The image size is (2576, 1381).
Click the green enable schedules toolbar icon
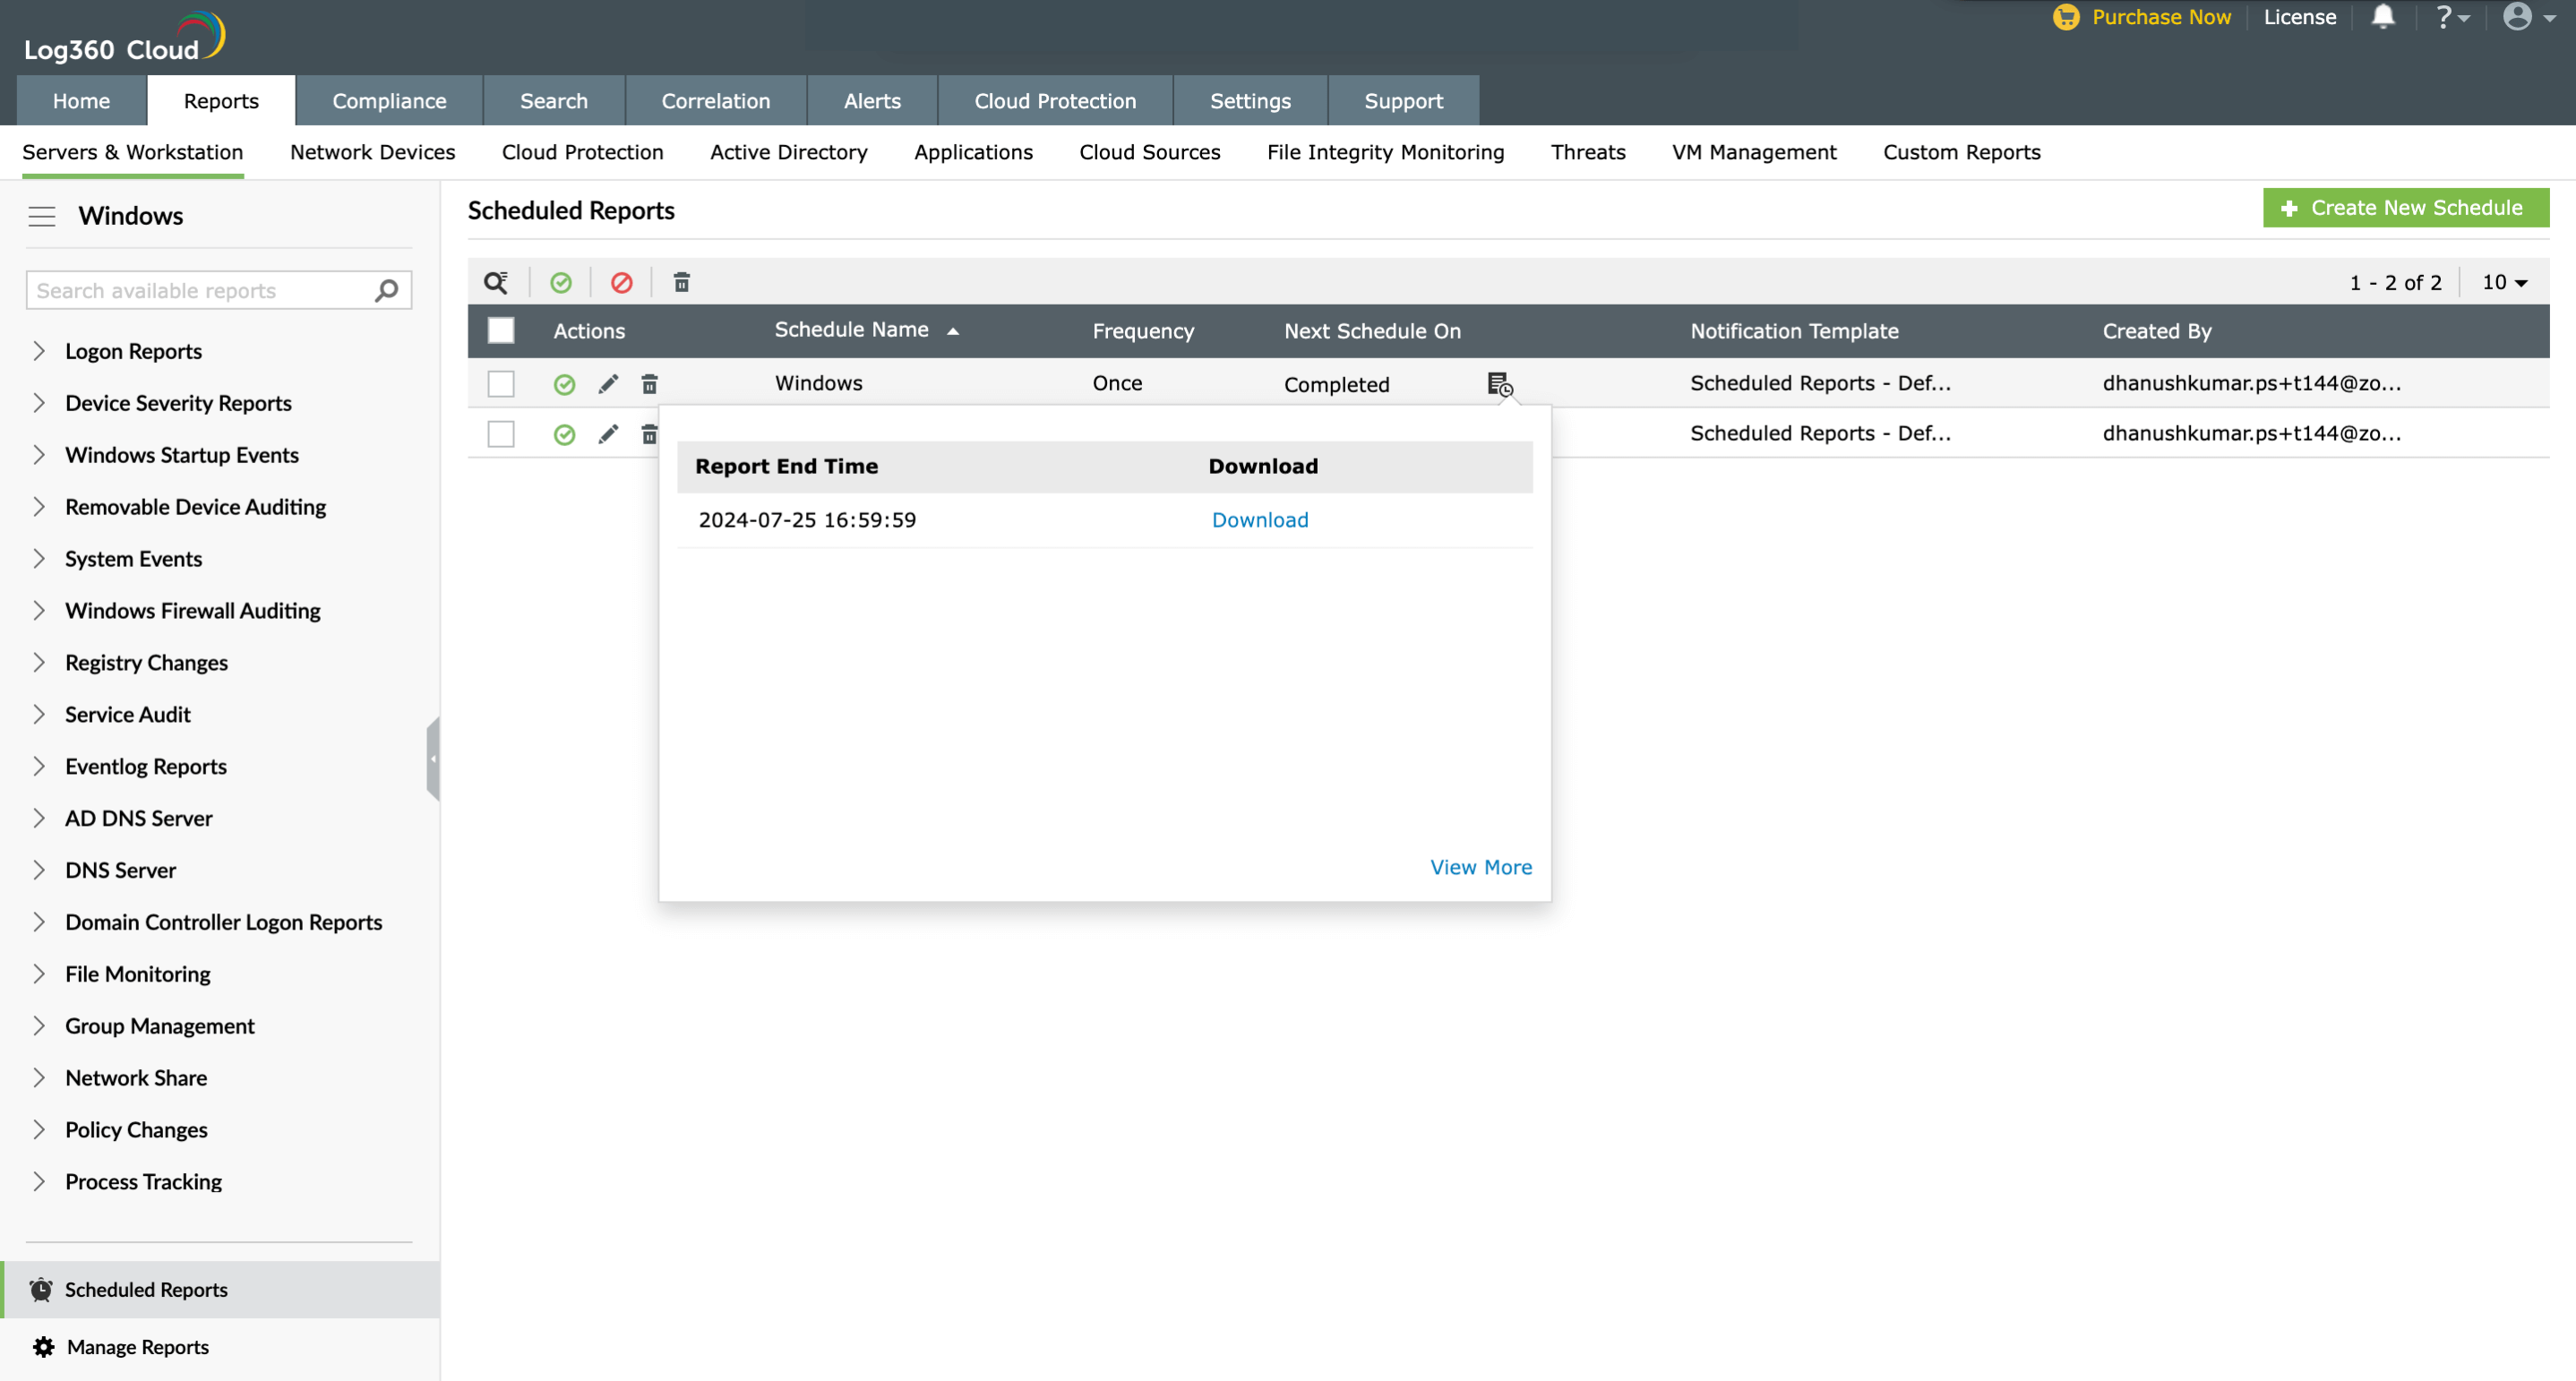pos(561,283)
